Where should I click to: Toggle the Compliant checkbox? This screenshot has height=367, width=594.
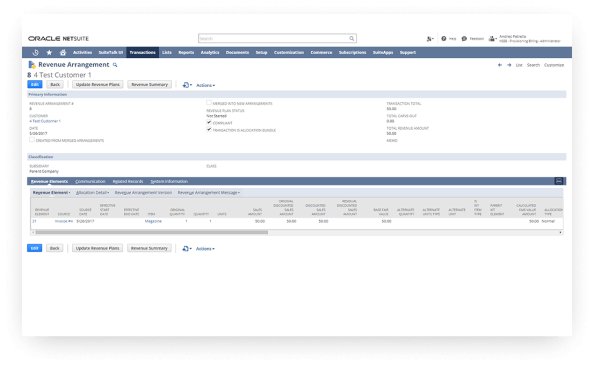pos(209,122)
